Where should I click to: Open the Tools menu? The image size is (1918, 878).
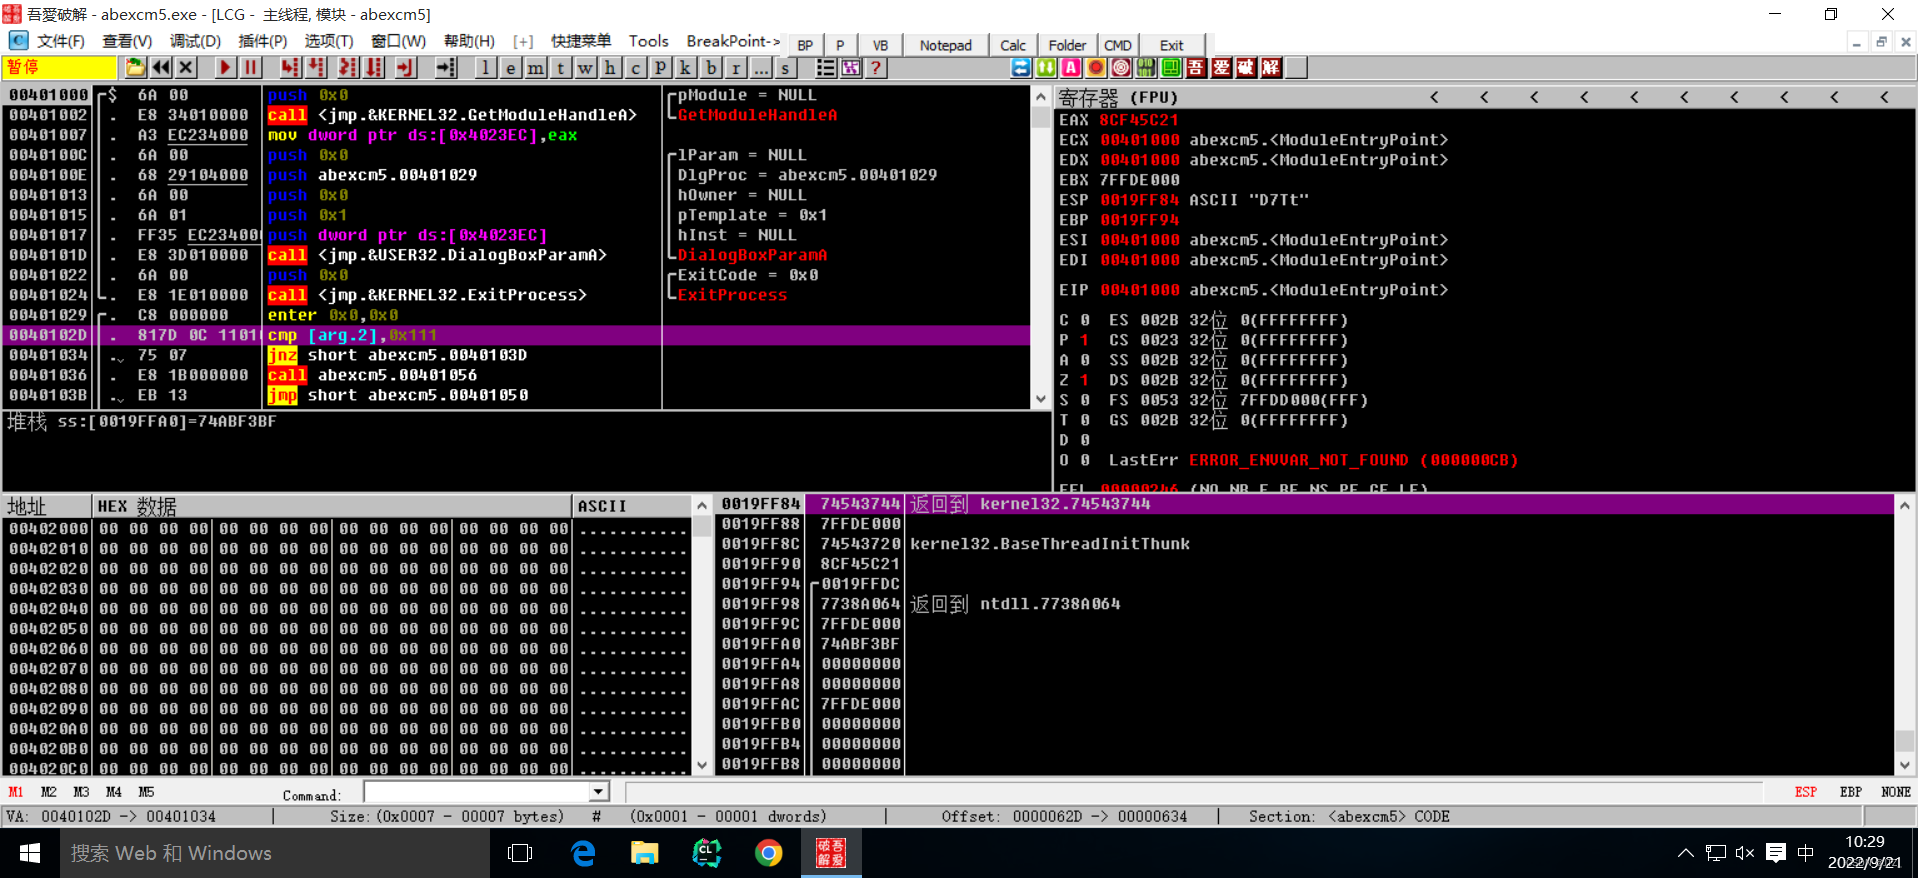pos(648,41)
